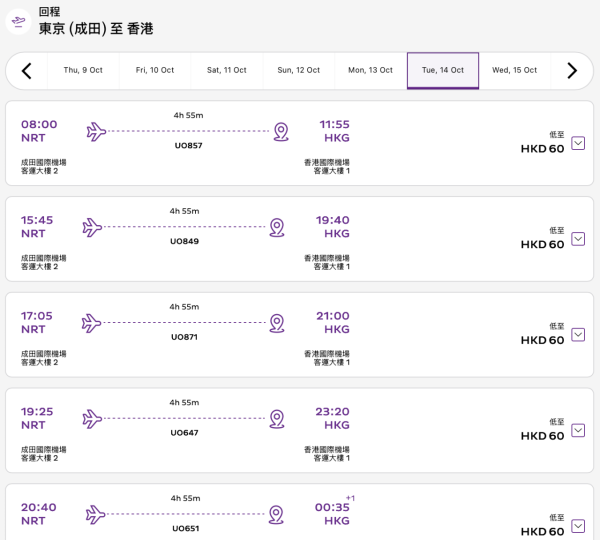Click flight number UO651

(186, 528)
